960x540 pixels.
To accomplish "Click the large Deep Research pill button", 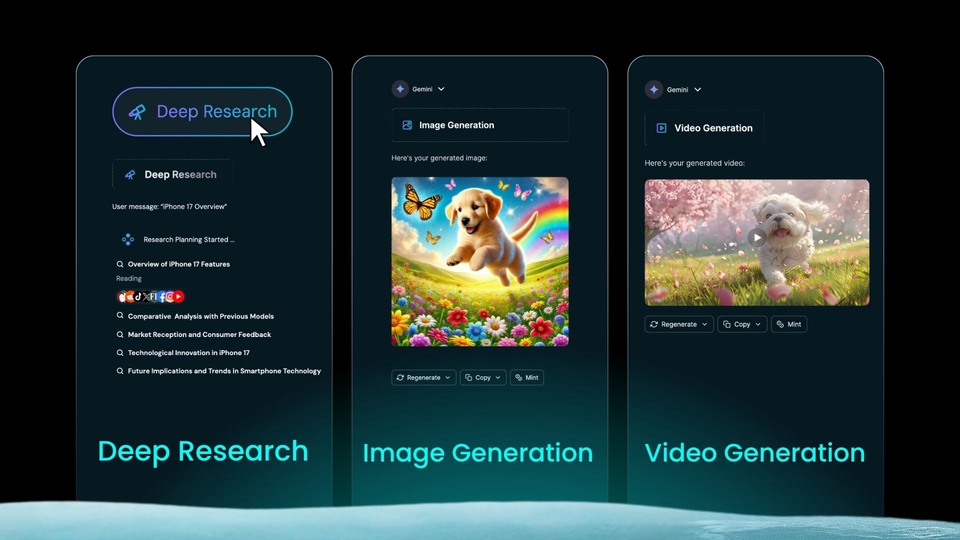I will pos(202,112).
